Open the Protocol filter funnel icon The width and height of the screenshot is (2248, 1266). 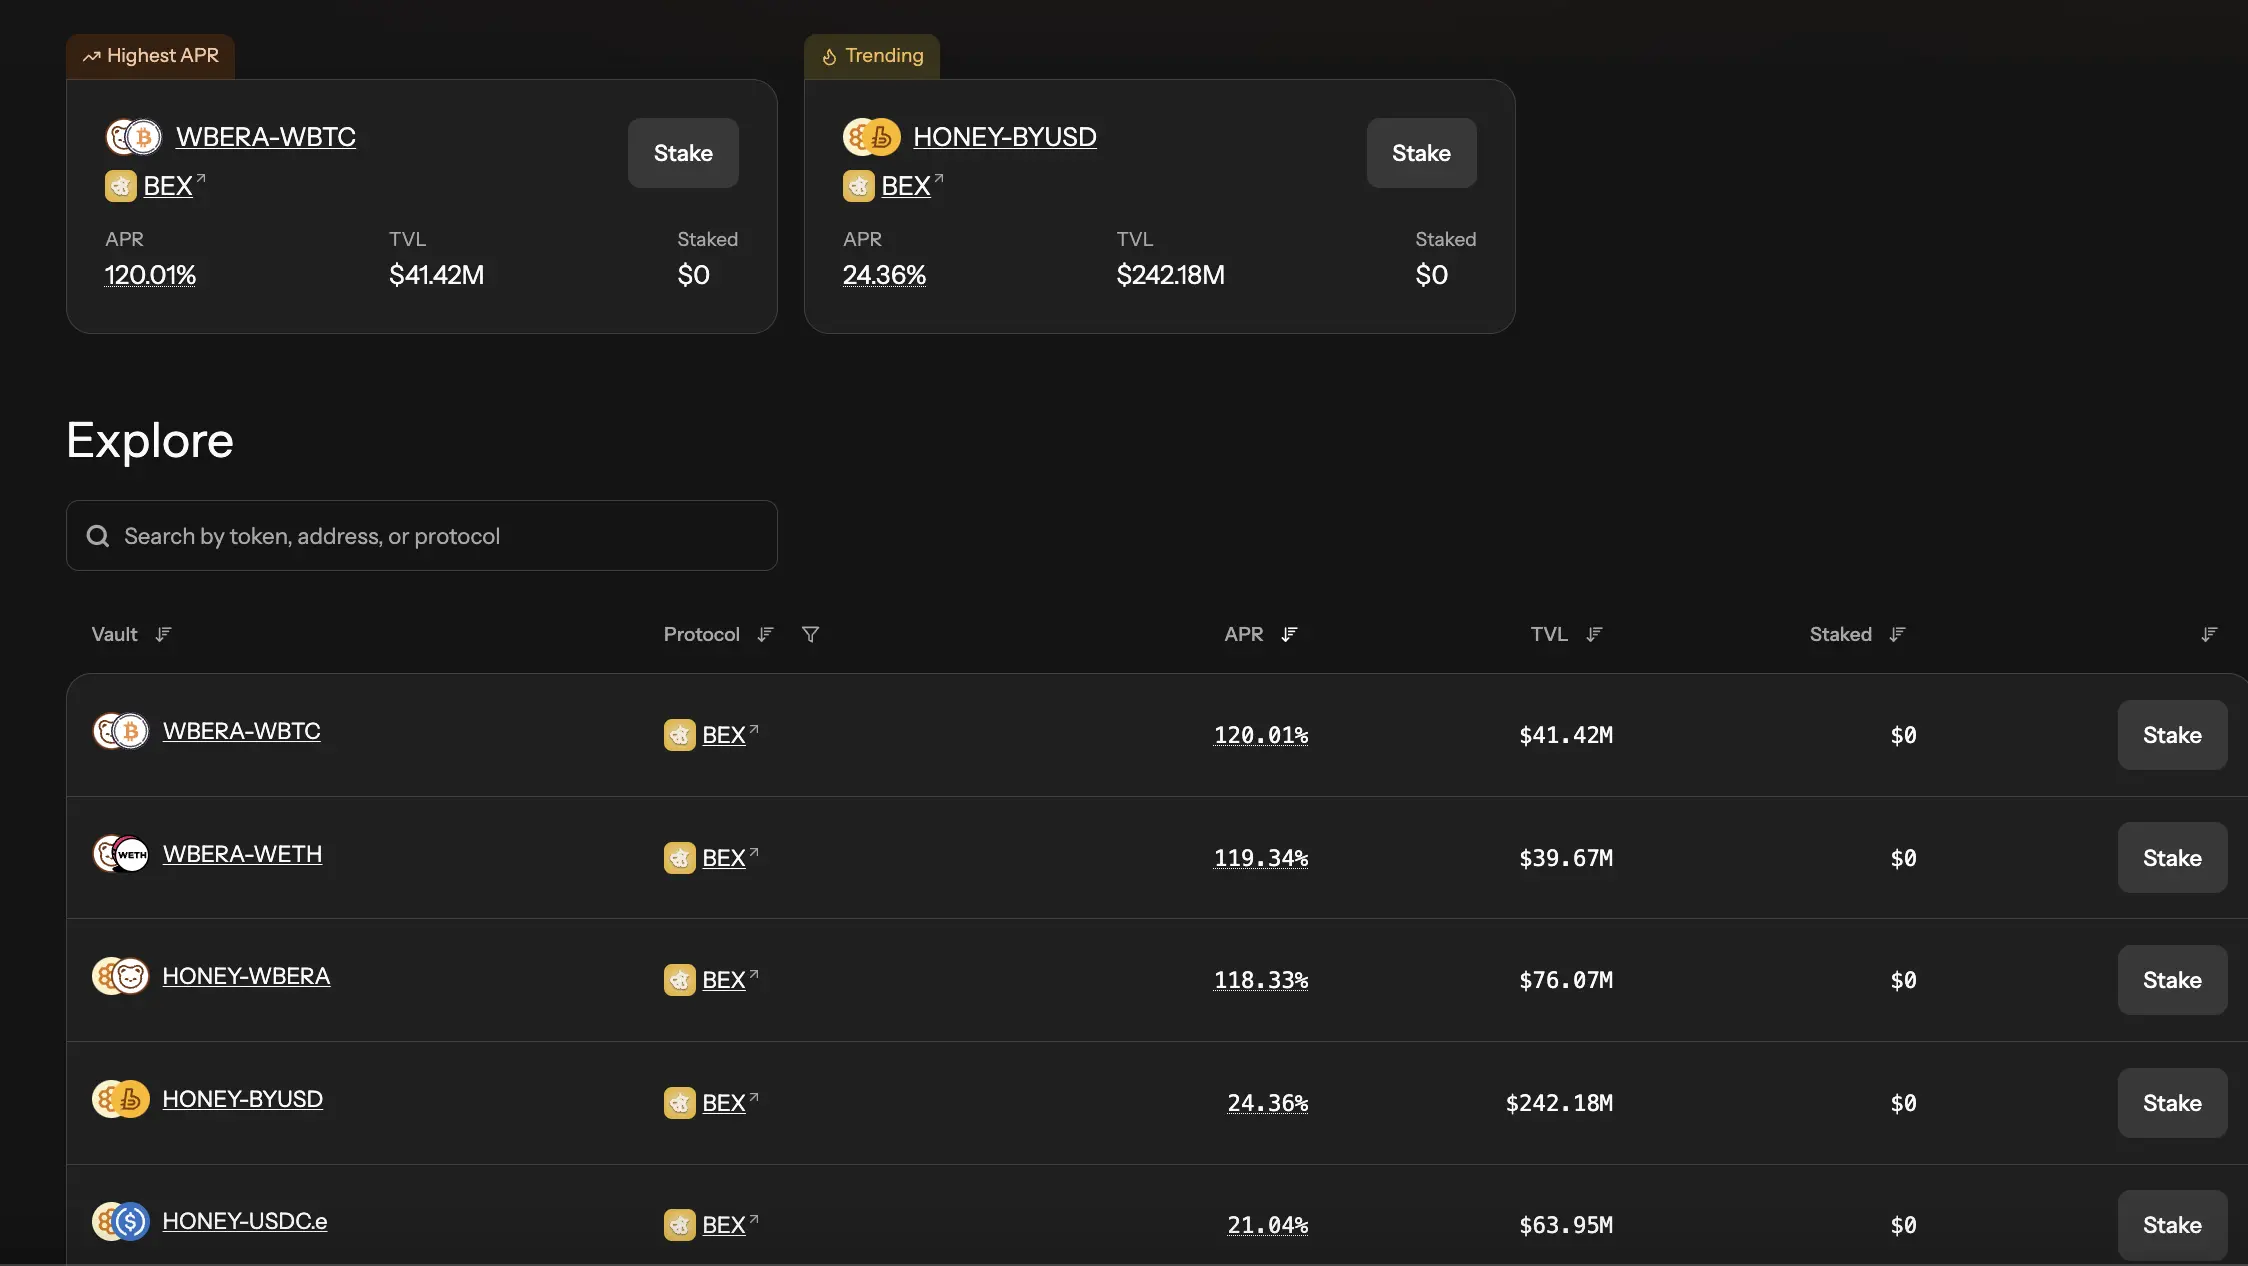click(811, 634)
